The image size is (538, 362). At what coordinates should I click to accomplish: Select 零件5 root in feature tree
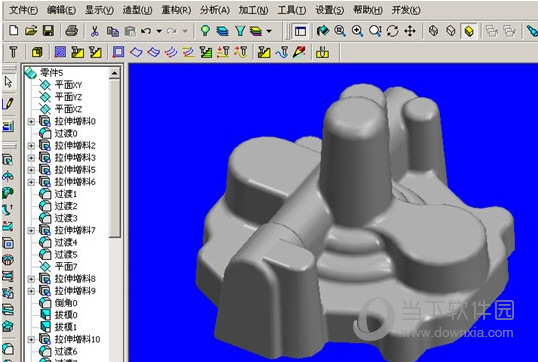pyautogui.click(x=51, y=73)
